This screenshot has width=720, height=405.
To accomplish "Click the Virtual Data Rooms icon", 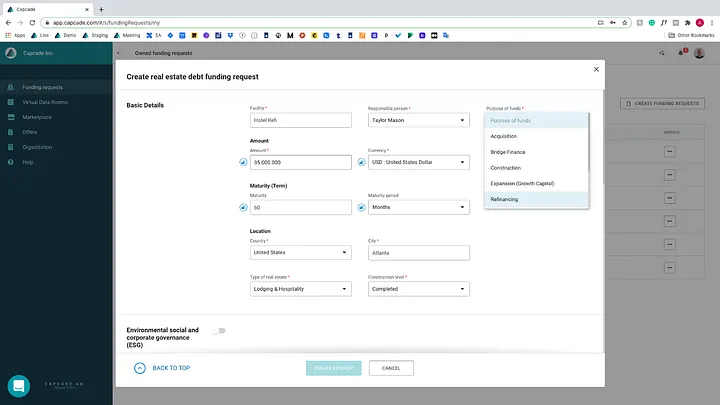I will (11, 102).
